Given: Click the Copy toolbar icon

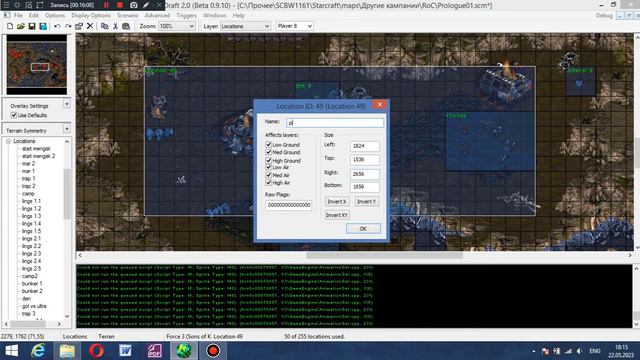Looking at the screenshot, I should pos(104,27).
